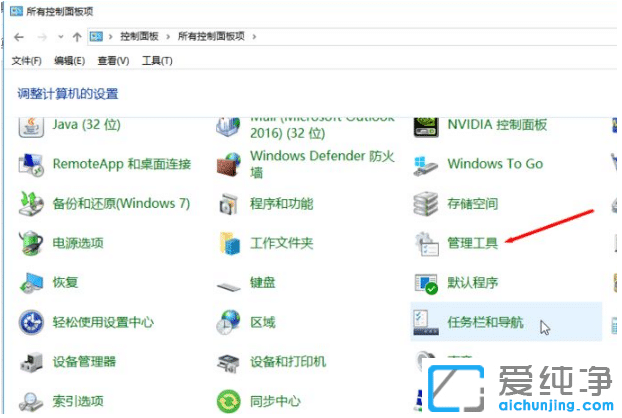The image size is (622, 418).
Task: Expand chevron after 控制面板 in address bar
Action: click(x=168, y=37)
